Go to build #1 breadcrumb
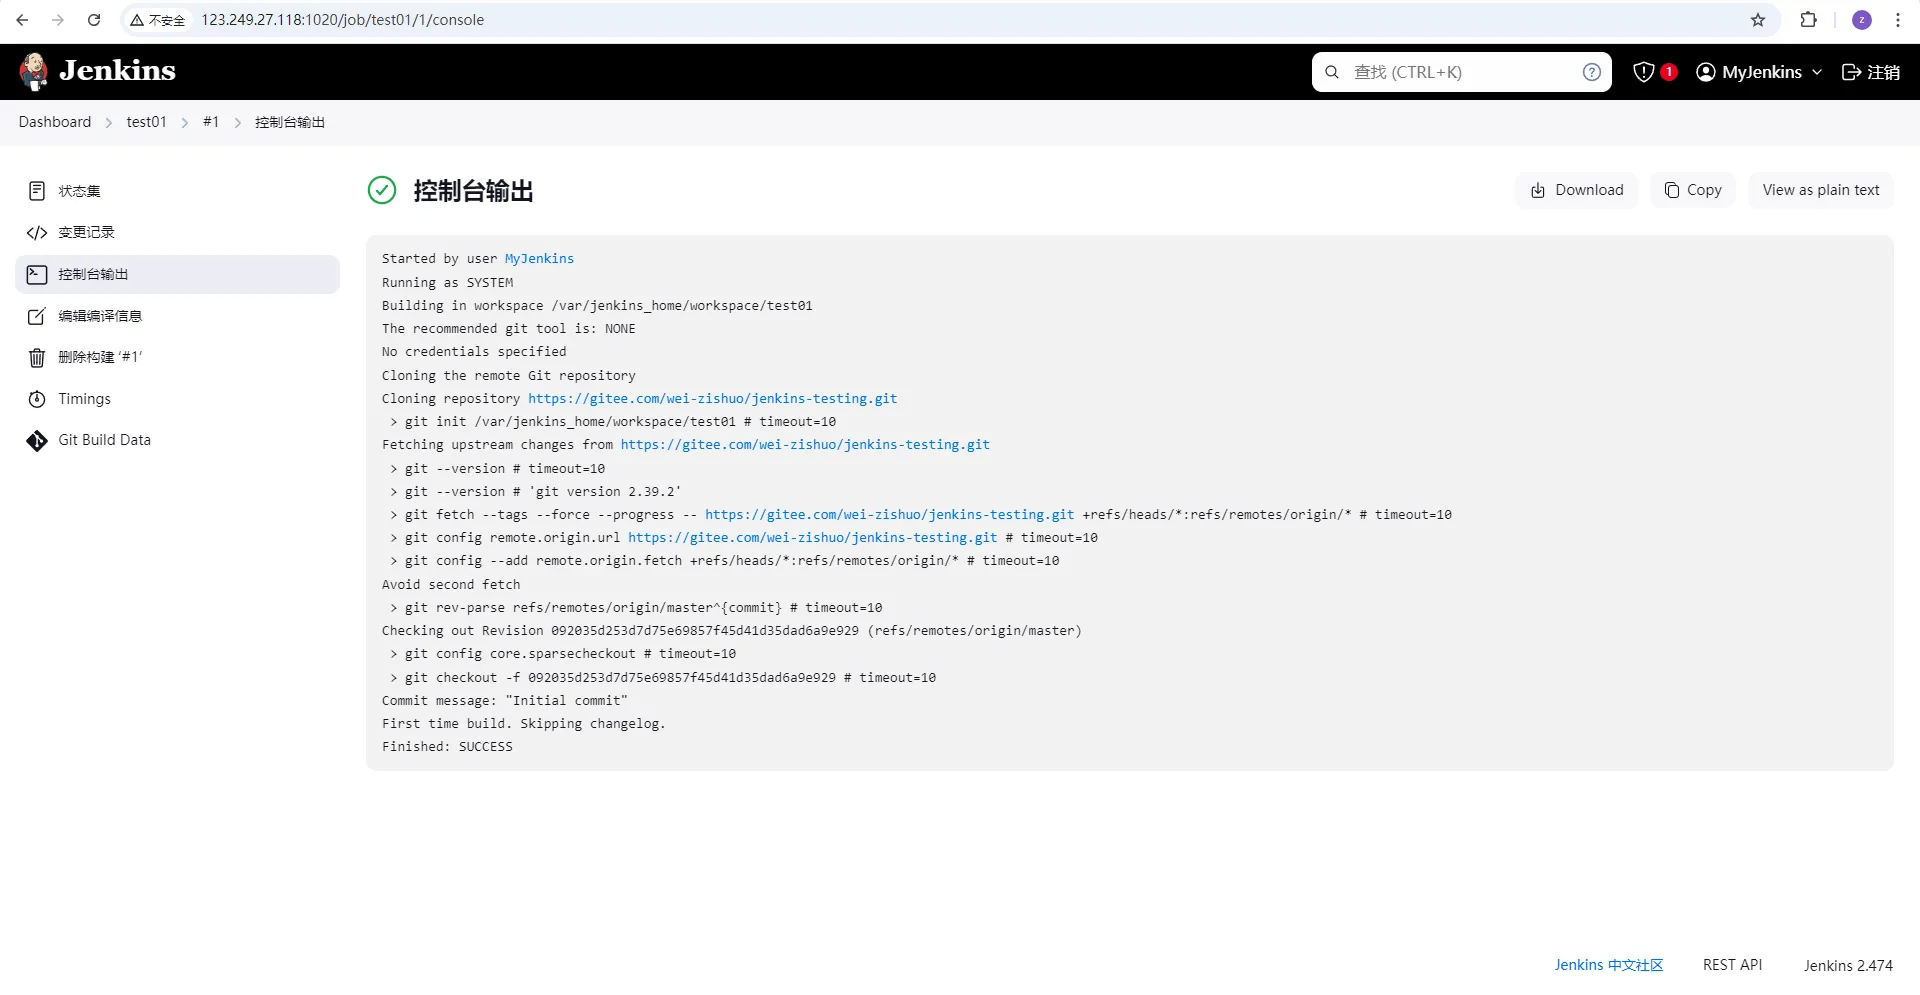The image size is (1920, 995). (x=211, y=122)
